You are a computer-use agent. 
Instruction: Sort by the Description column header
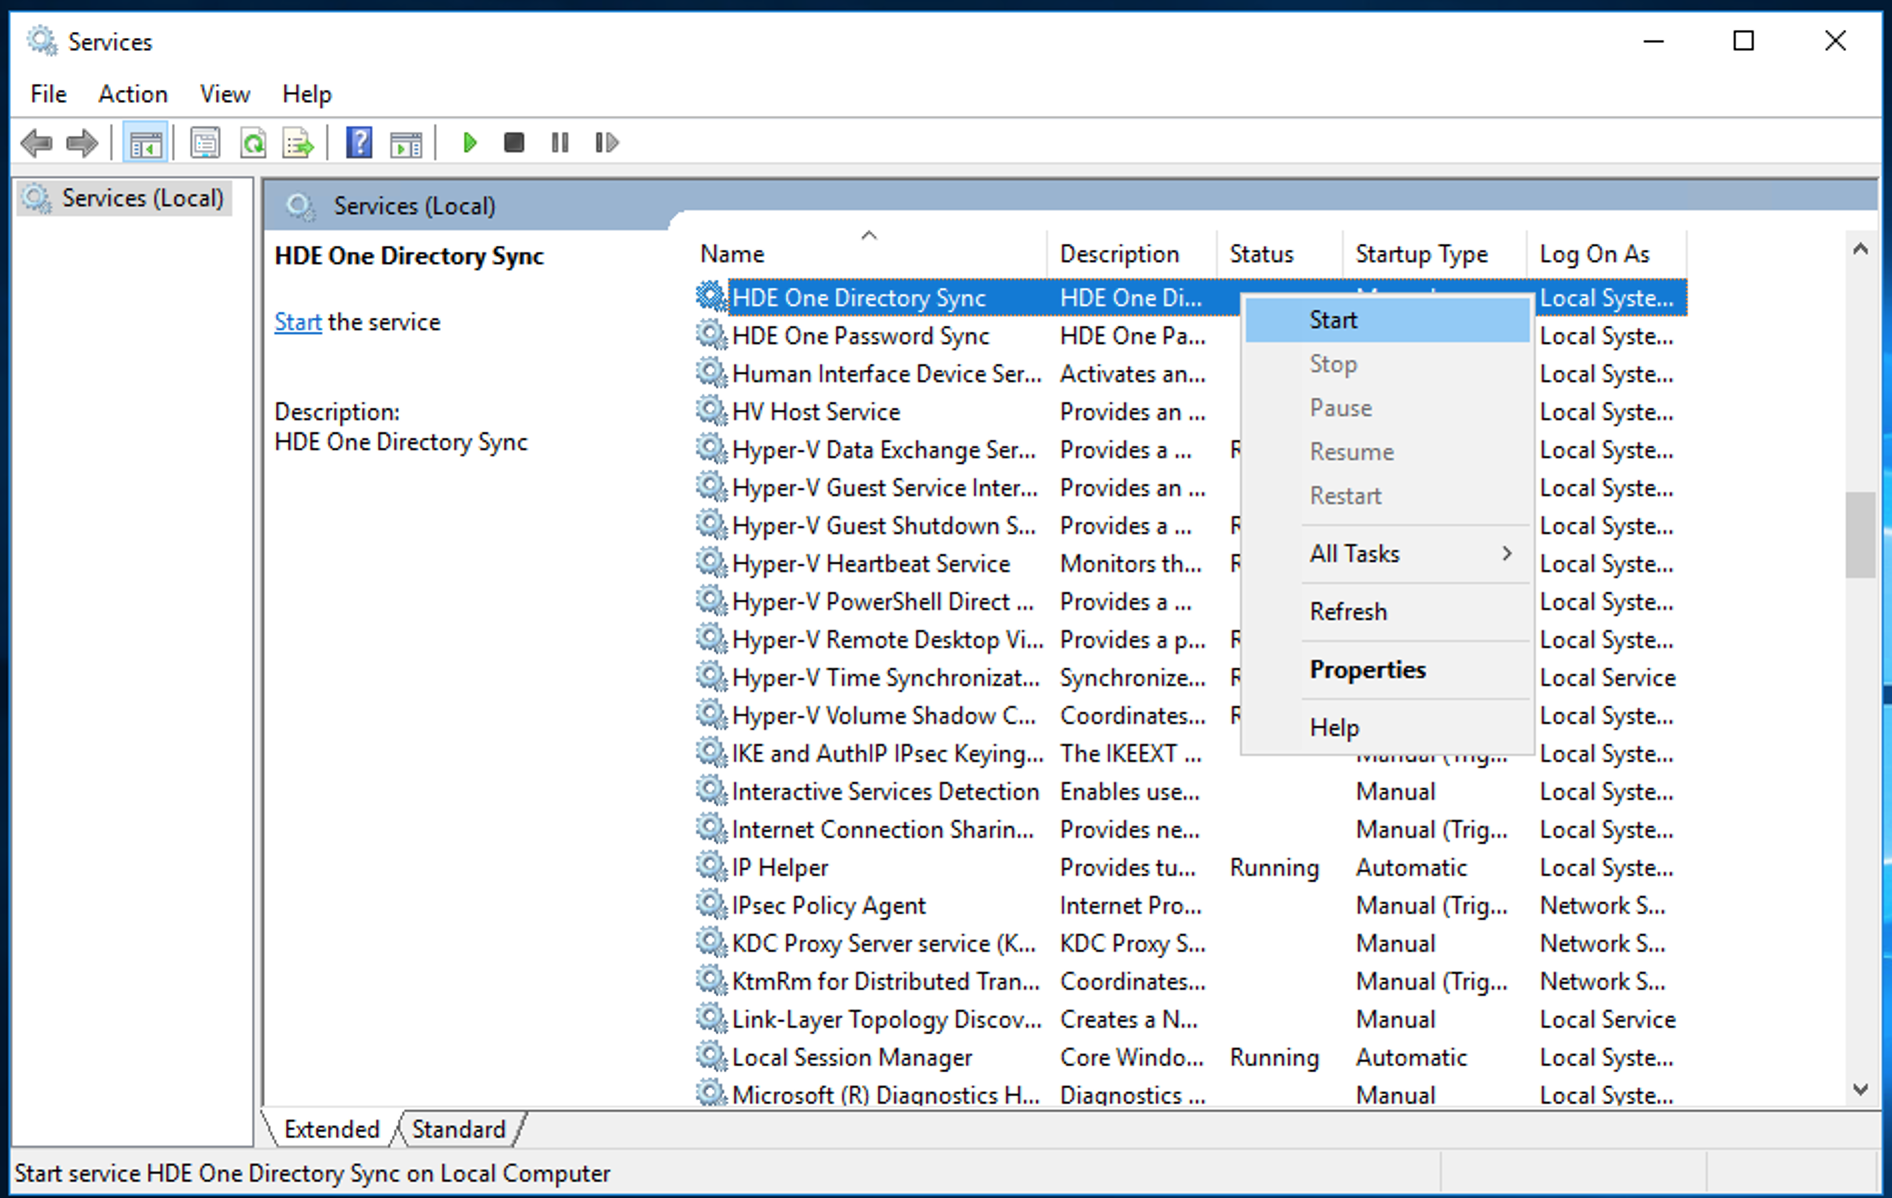[x=1132, y=254]
